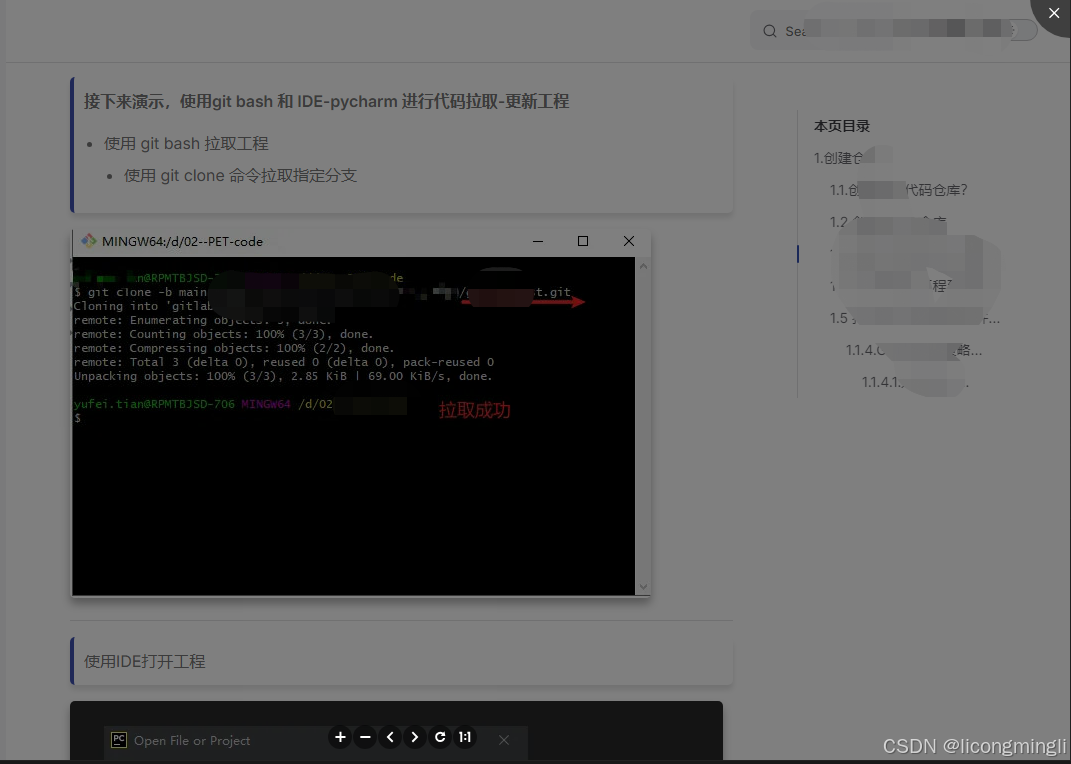Click the Open File or Project title

(192, 741)
